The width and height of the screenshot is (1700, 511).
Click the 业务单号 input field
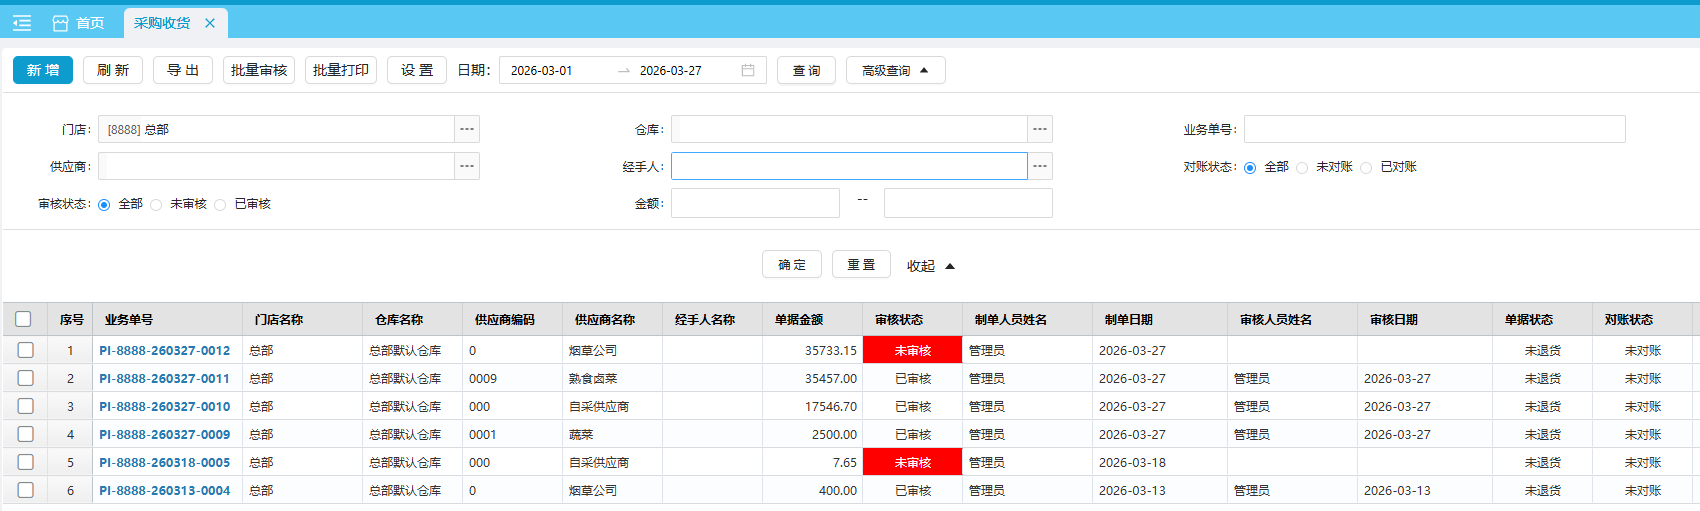[x=1434, y=129]
